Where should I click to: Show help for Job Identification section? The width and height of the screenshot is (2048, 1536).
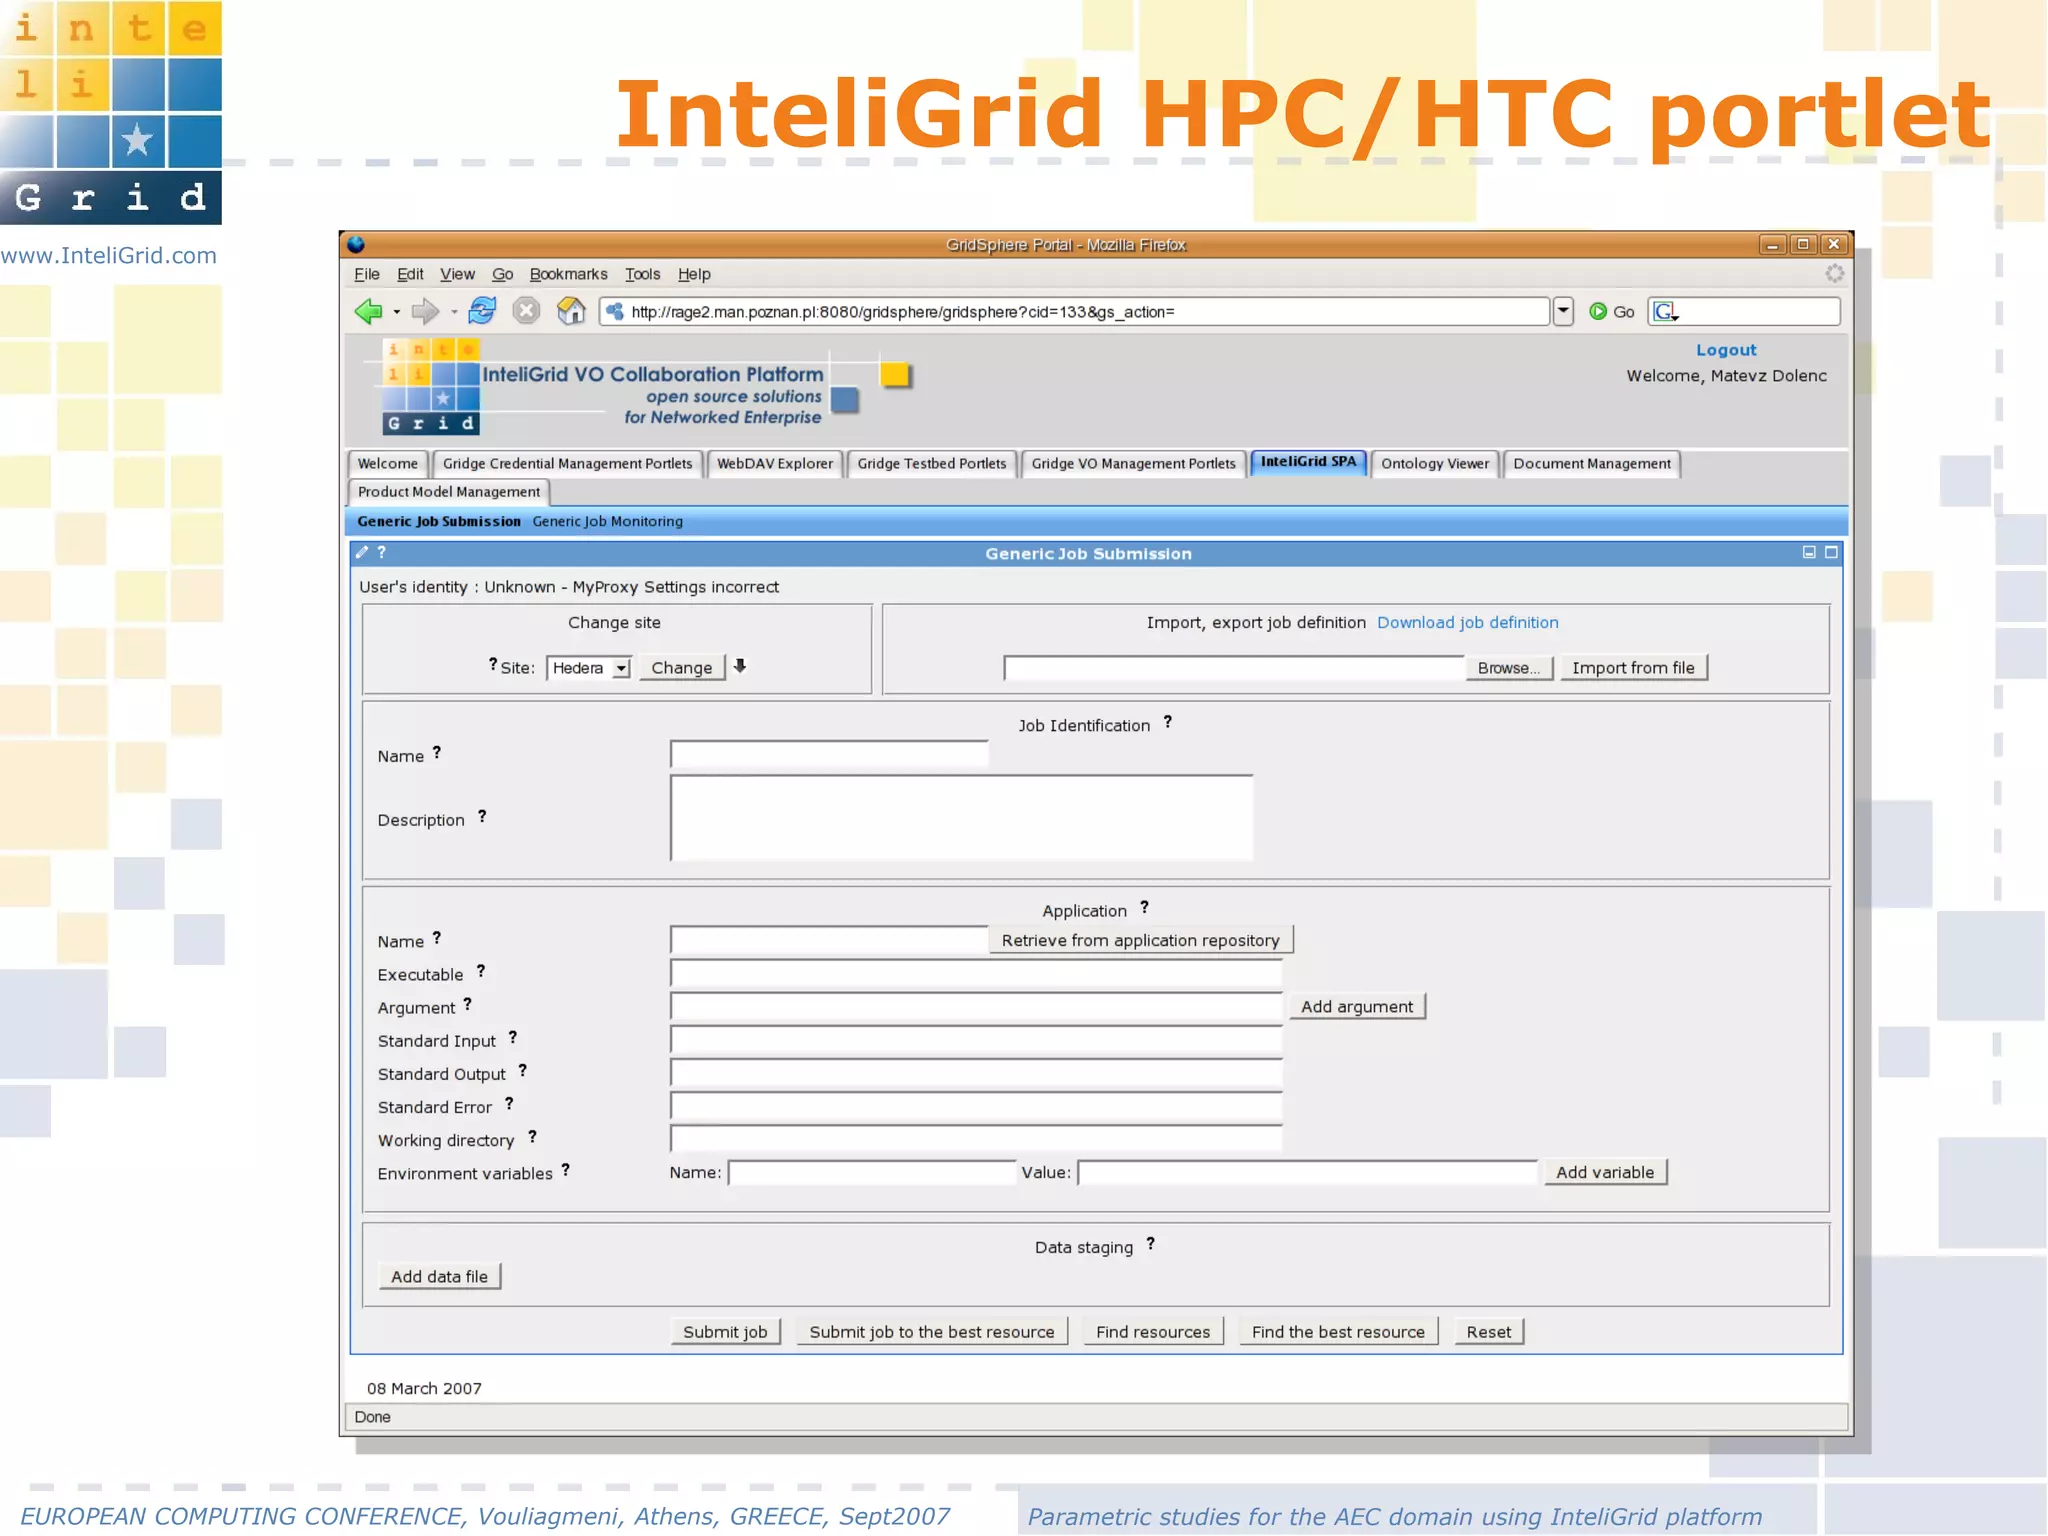pos(1167,722)
